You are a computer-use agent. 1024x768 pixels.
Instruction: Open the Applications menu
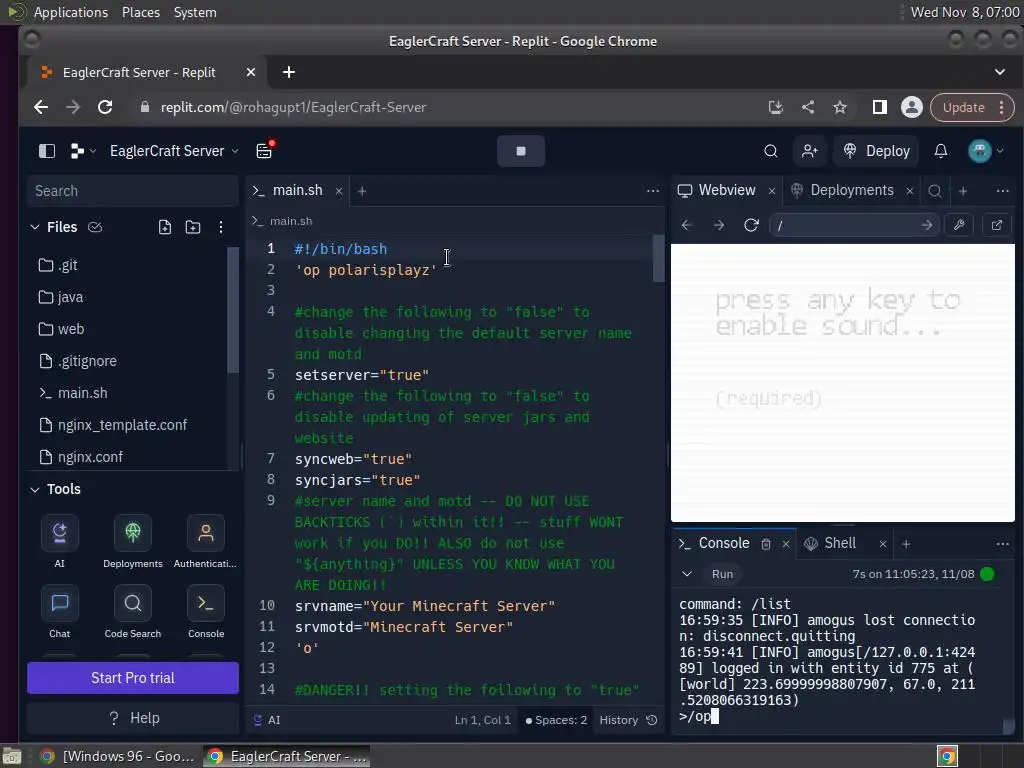tap(71, 12)
